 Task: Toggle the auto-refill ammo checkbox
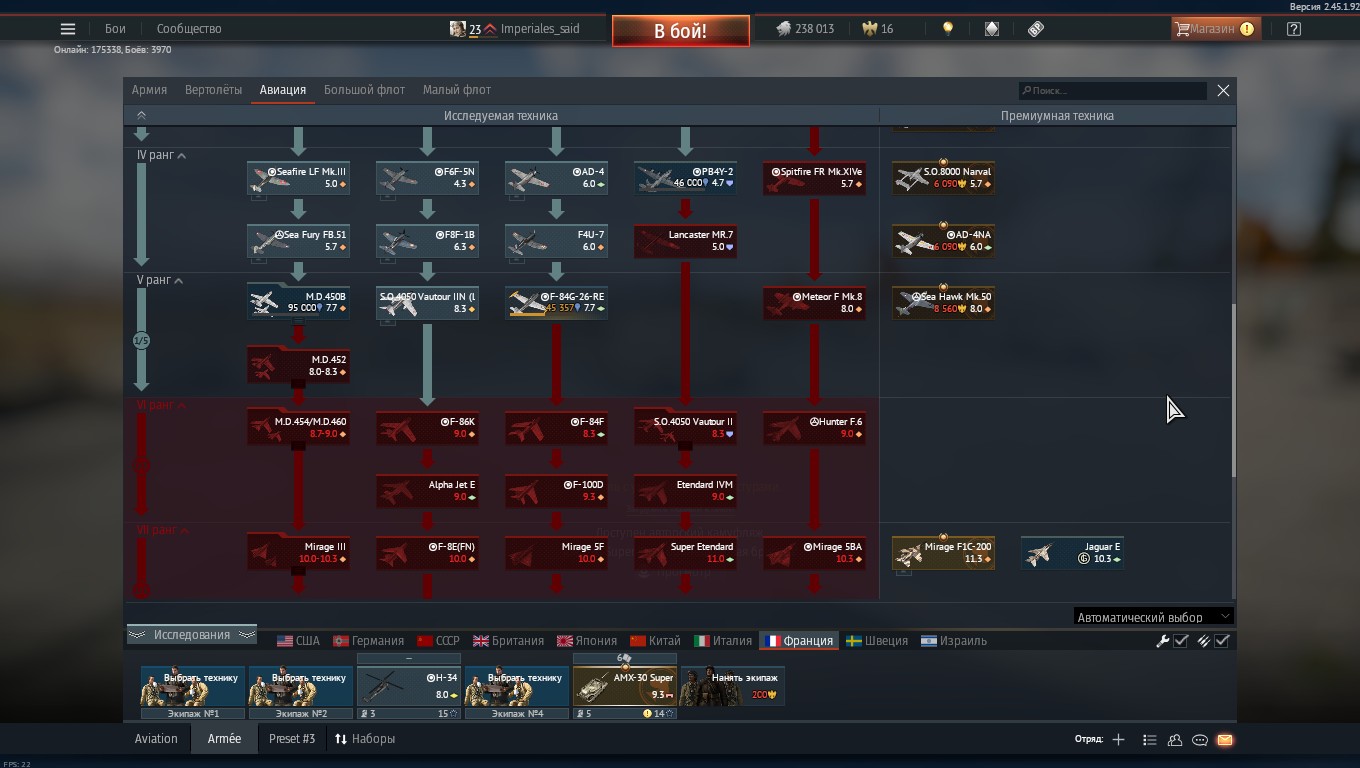[1222, 641]
